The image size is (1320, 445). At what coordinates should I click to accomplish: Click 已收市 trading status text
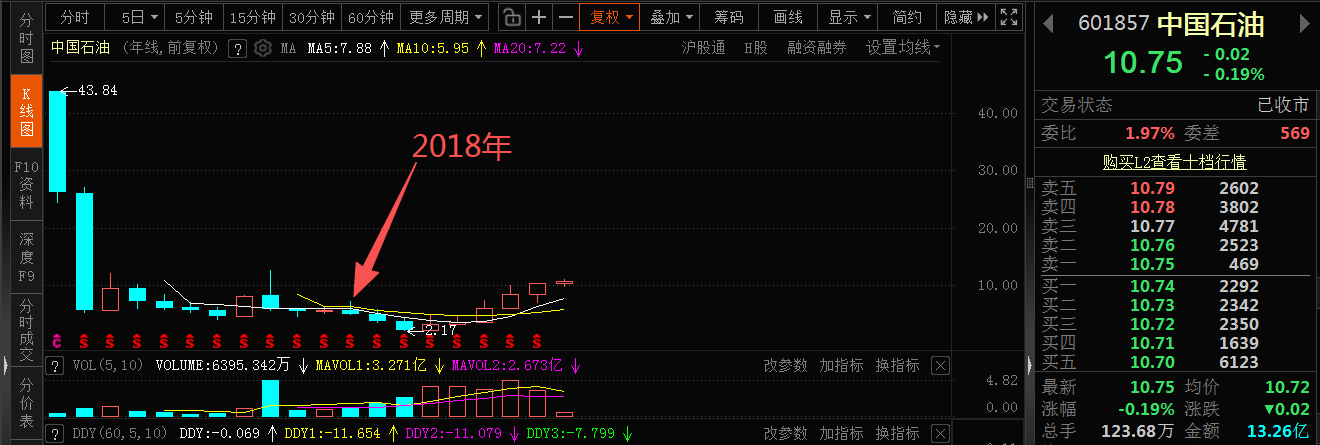pos(1283,105)
